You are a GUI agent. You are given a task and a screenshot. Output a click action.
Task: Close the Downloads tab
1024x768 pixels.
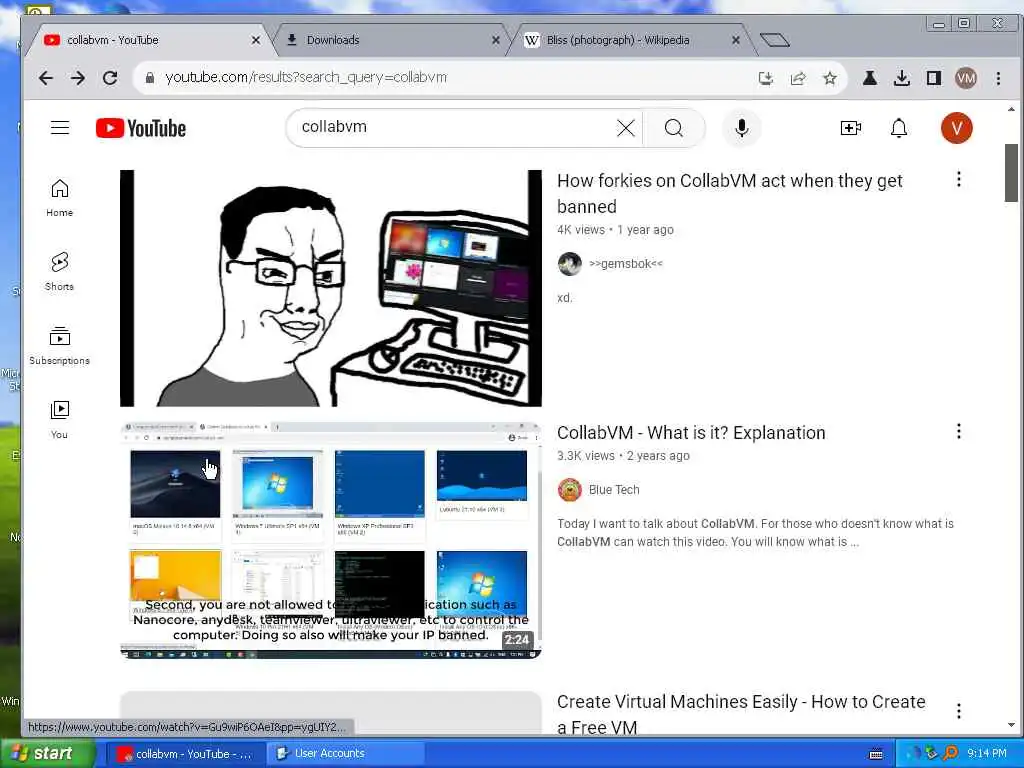[x=496, y=40]
